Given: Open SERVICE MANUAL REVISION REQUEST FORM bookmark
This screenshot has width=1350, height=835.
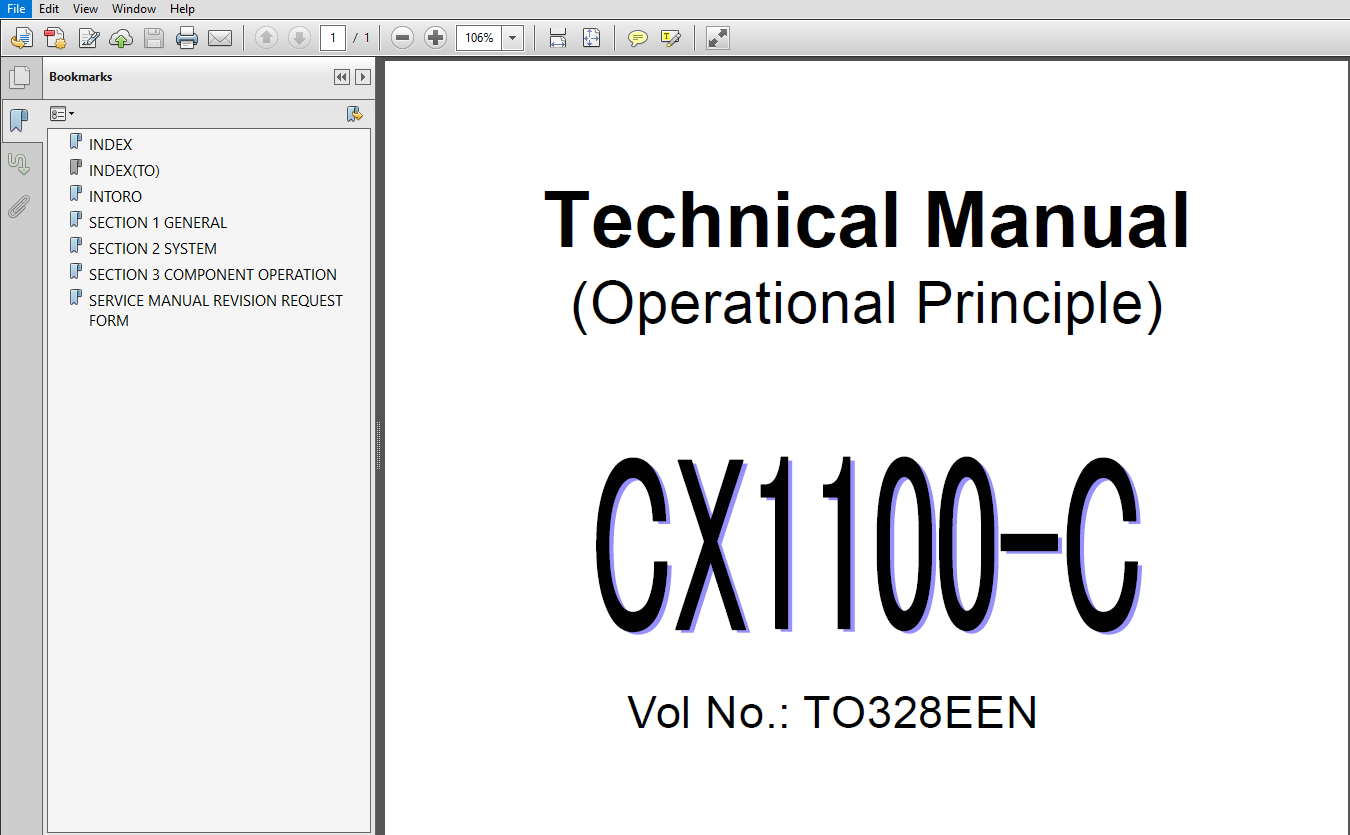Looking at the screenshot, I should coord(216,311).
